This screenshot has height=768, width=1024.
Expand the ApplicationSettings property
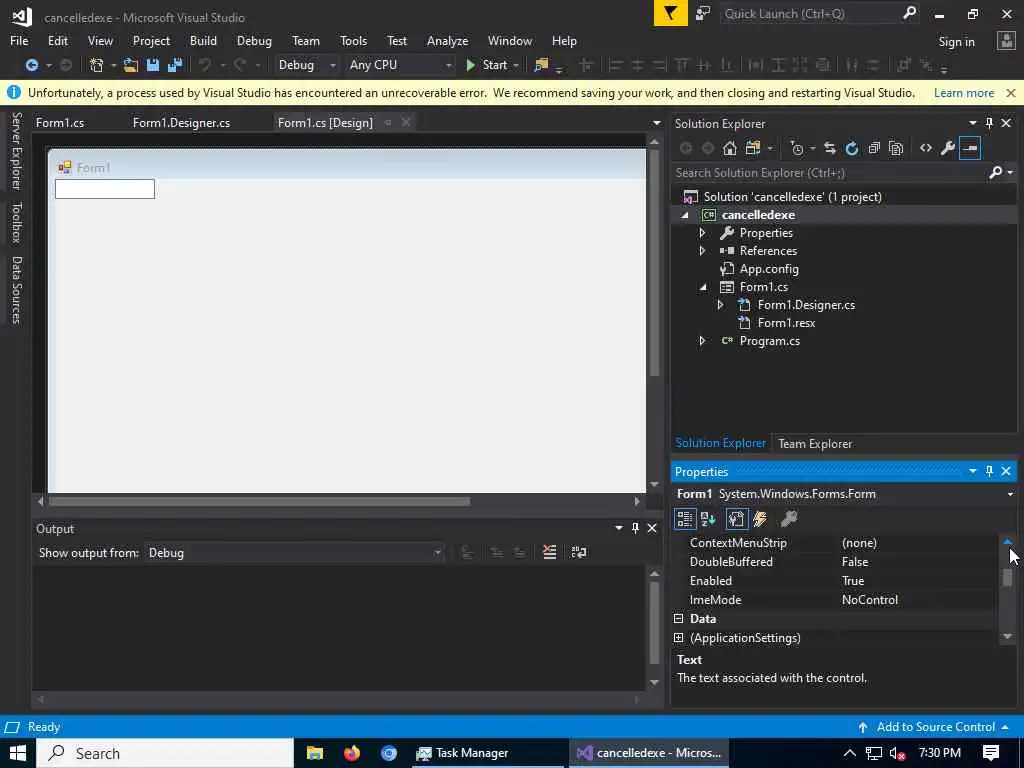(679, 637)
